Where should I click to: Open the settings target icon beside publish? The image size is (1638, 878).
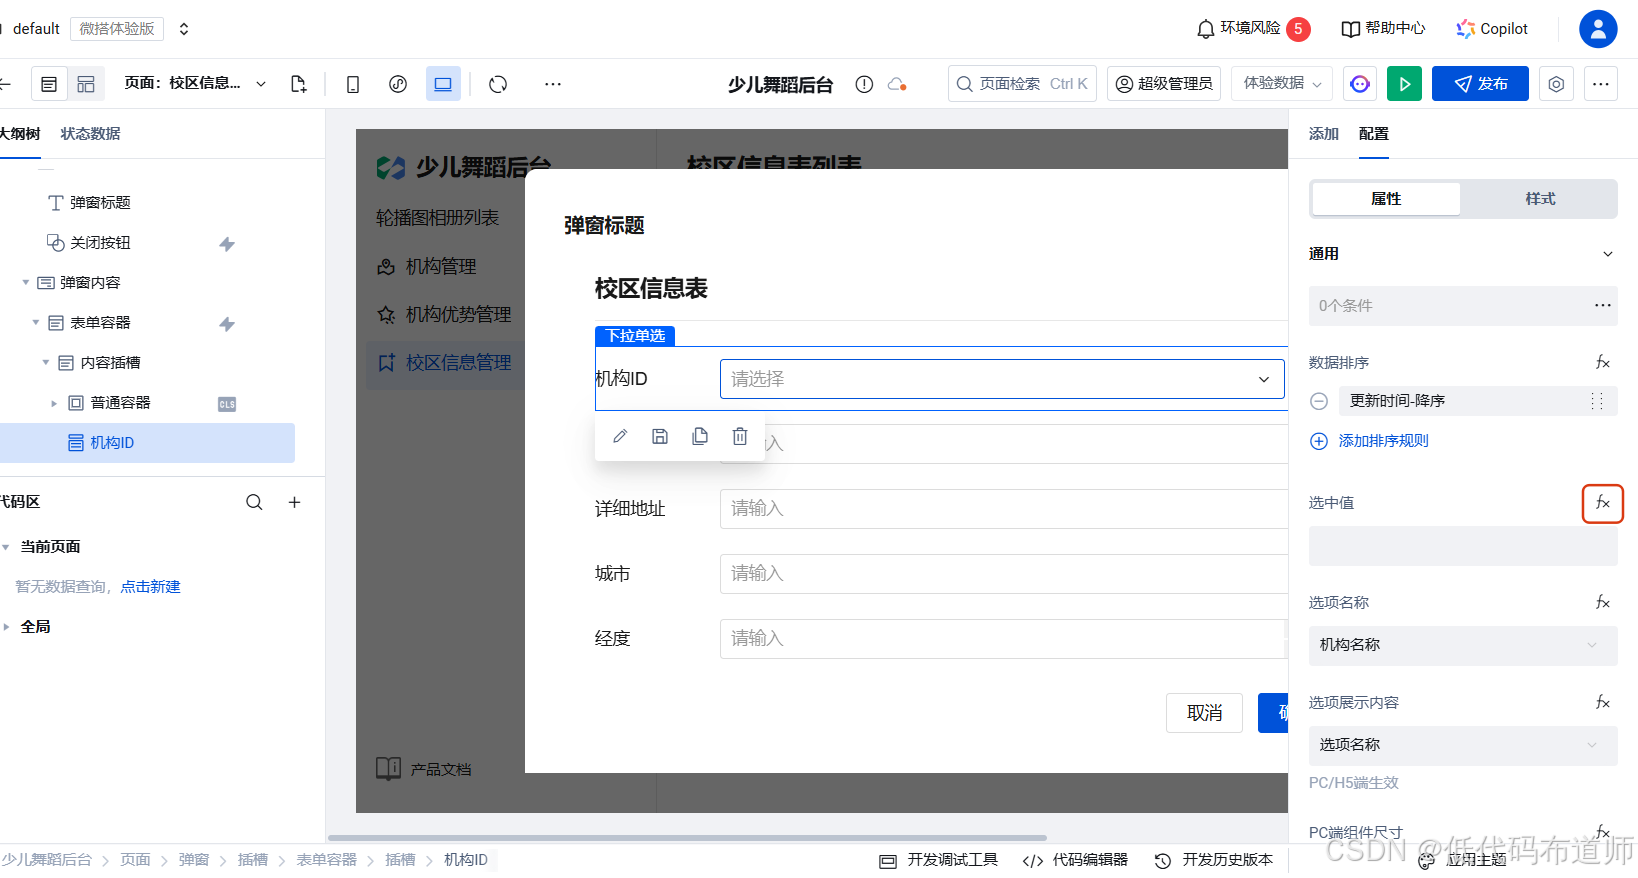click(1556, 84)
